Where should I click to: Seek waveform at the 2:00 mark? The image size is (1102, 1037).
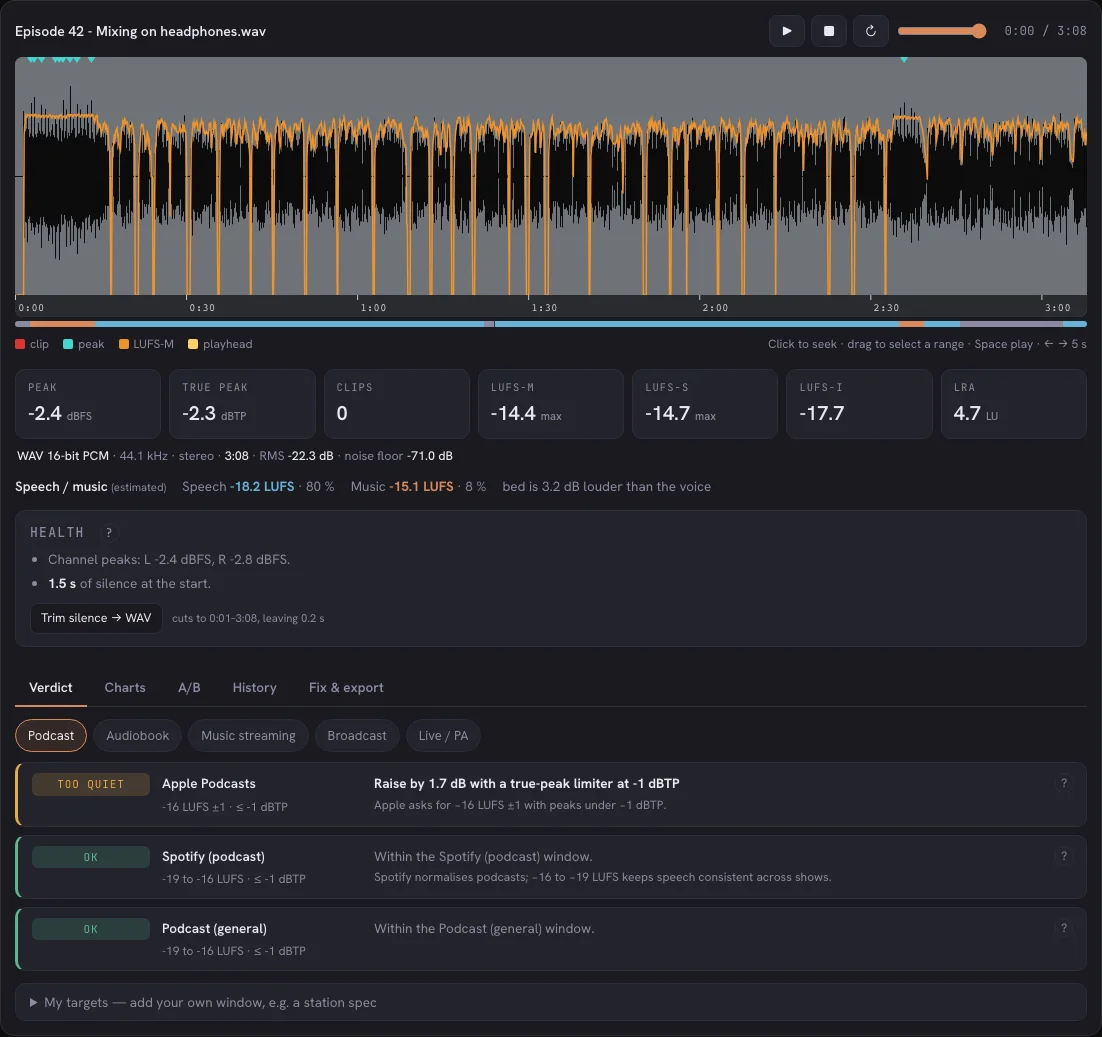(x=699, y=176)
